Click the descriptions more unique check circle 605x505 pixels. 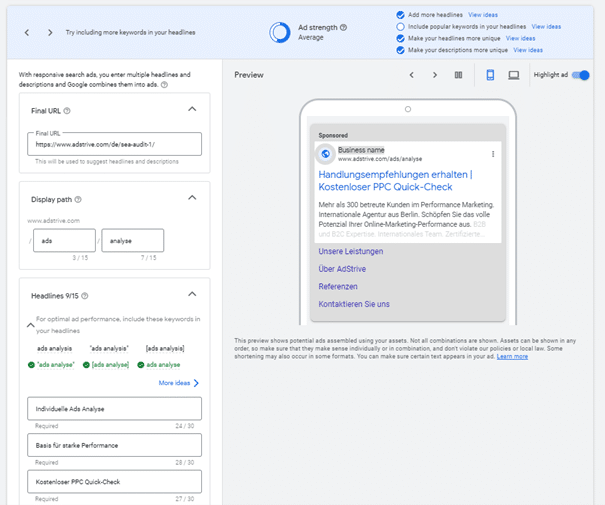401,50
